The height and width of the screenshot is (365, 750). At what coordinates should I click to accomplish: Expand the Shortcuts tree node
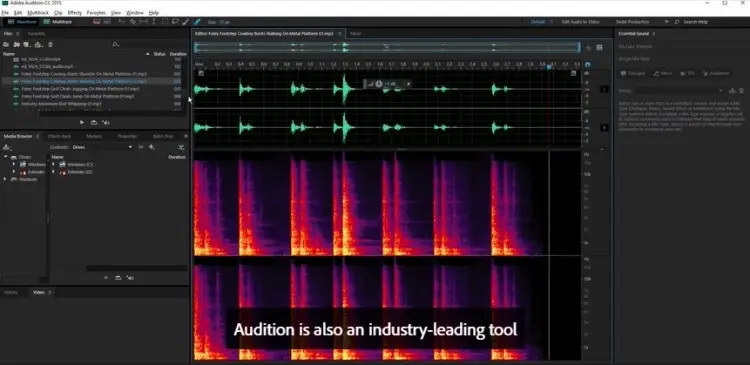[5, 179]
